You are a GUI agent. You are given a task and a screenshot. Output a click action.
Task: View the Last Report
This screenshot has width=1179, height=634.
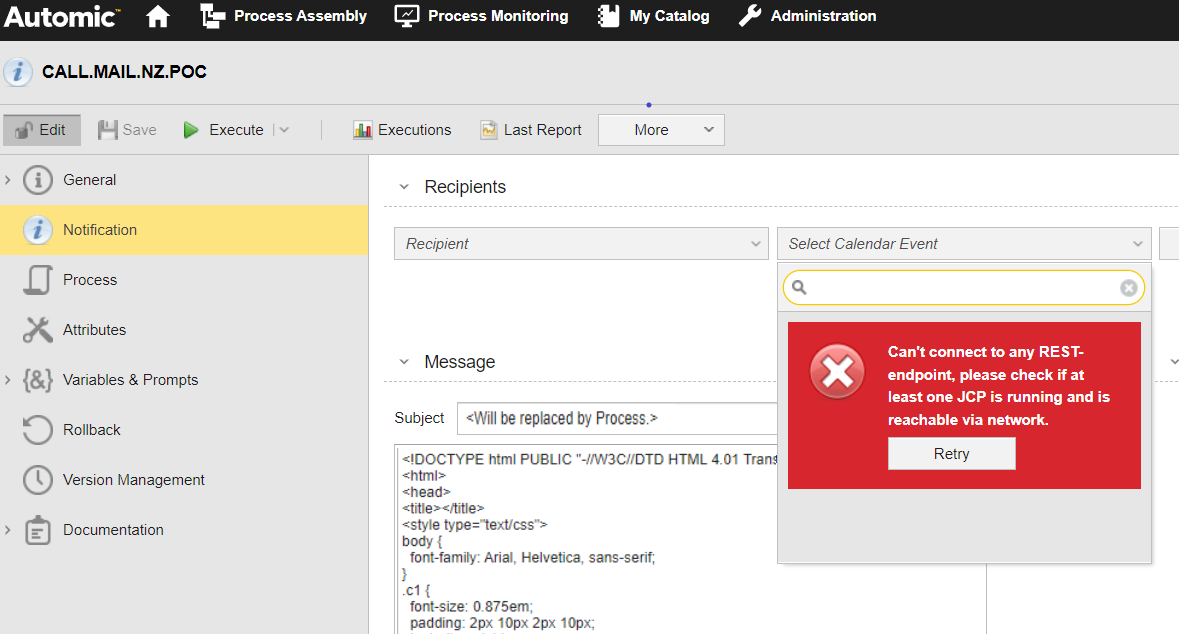(x=531, y=130)
